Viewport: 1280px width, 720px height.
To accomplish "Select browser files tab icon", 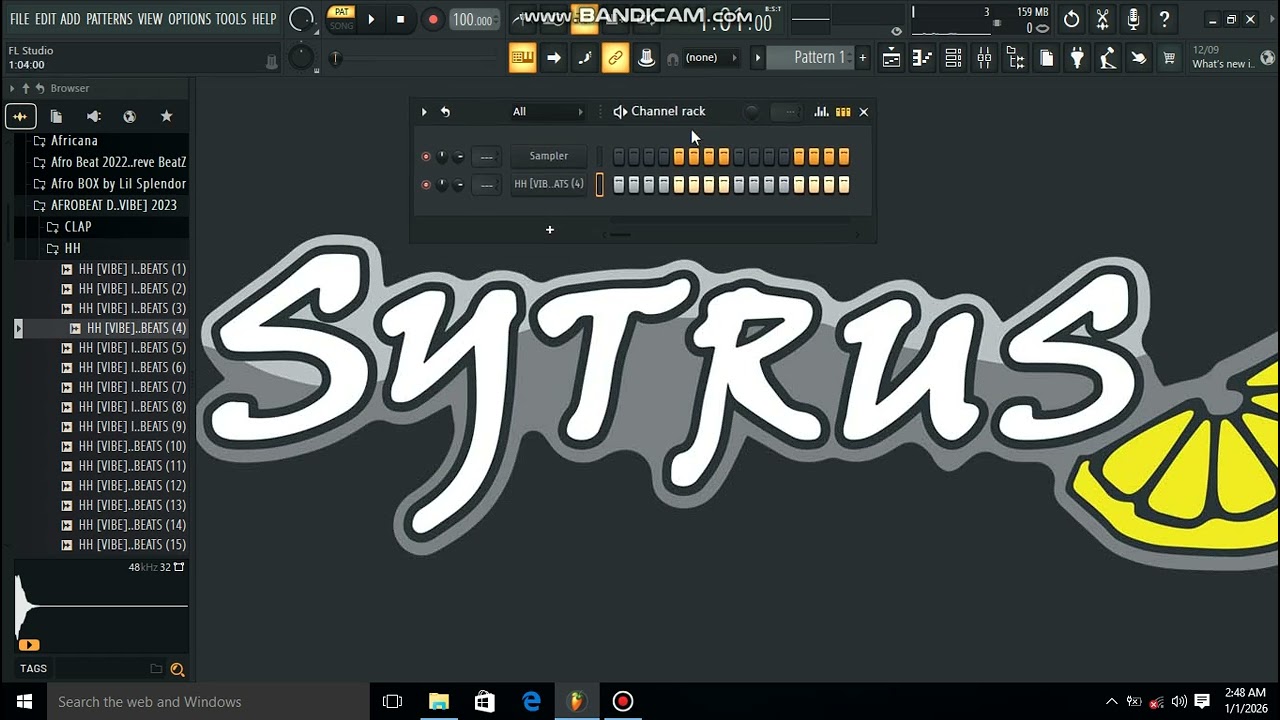I will click(x=56, y=117).
